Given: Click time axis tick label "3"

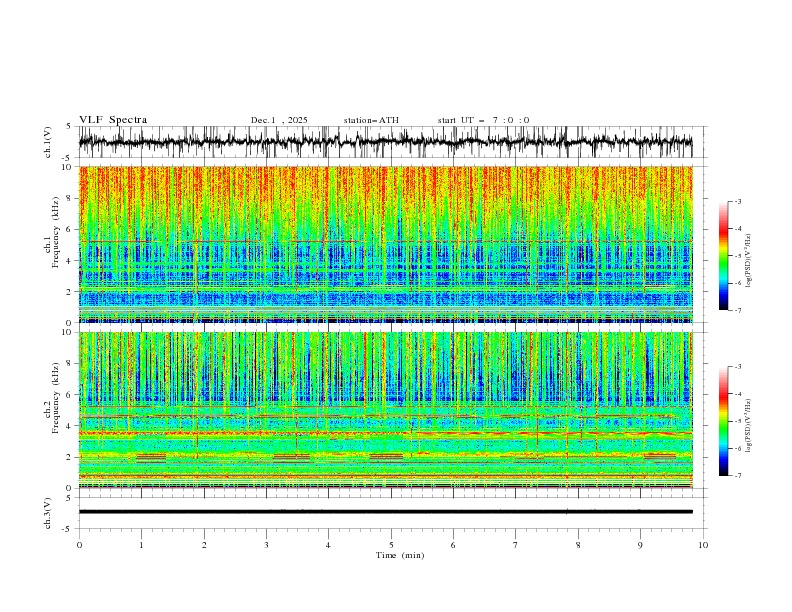Looking at the screenshot, I should point(266,545).
